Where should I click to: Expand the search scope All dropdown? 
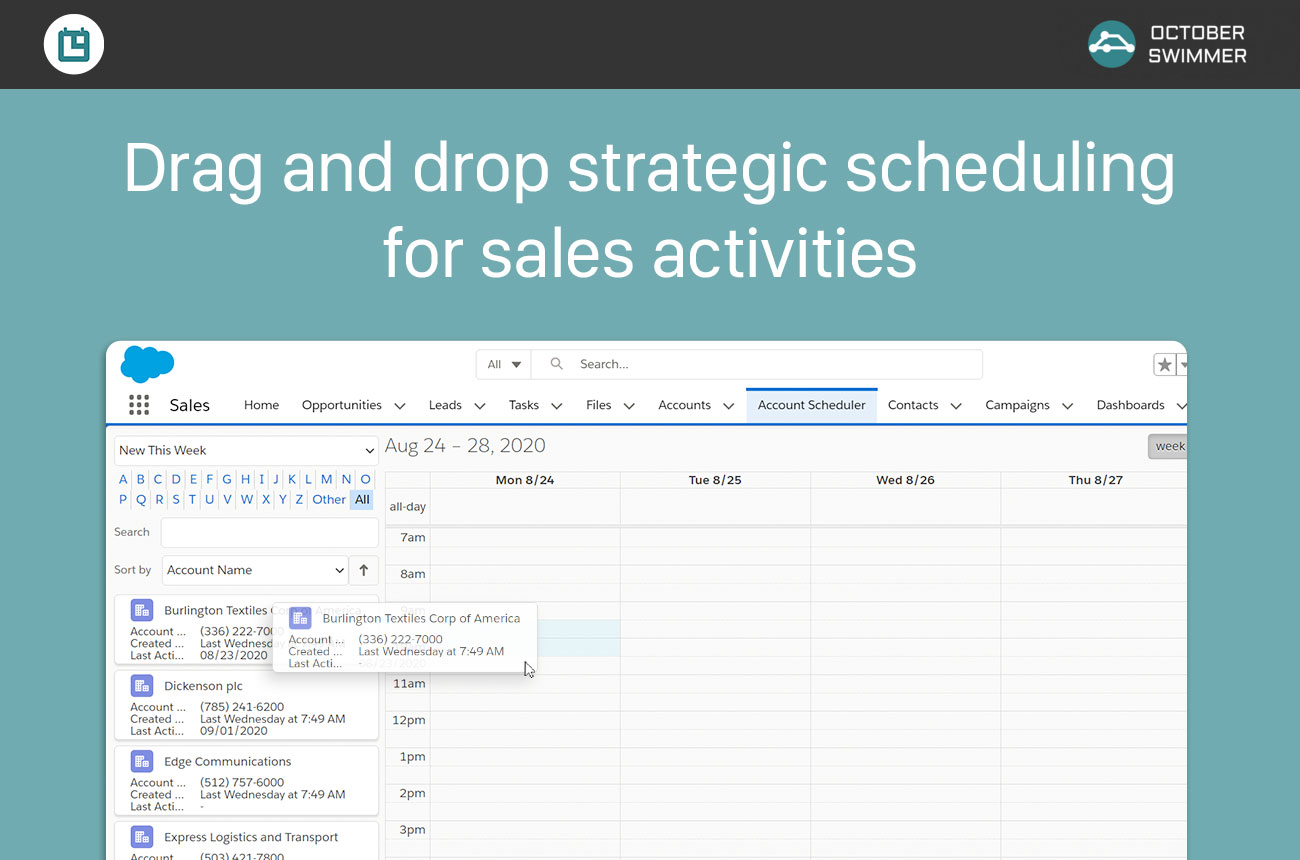504,364
